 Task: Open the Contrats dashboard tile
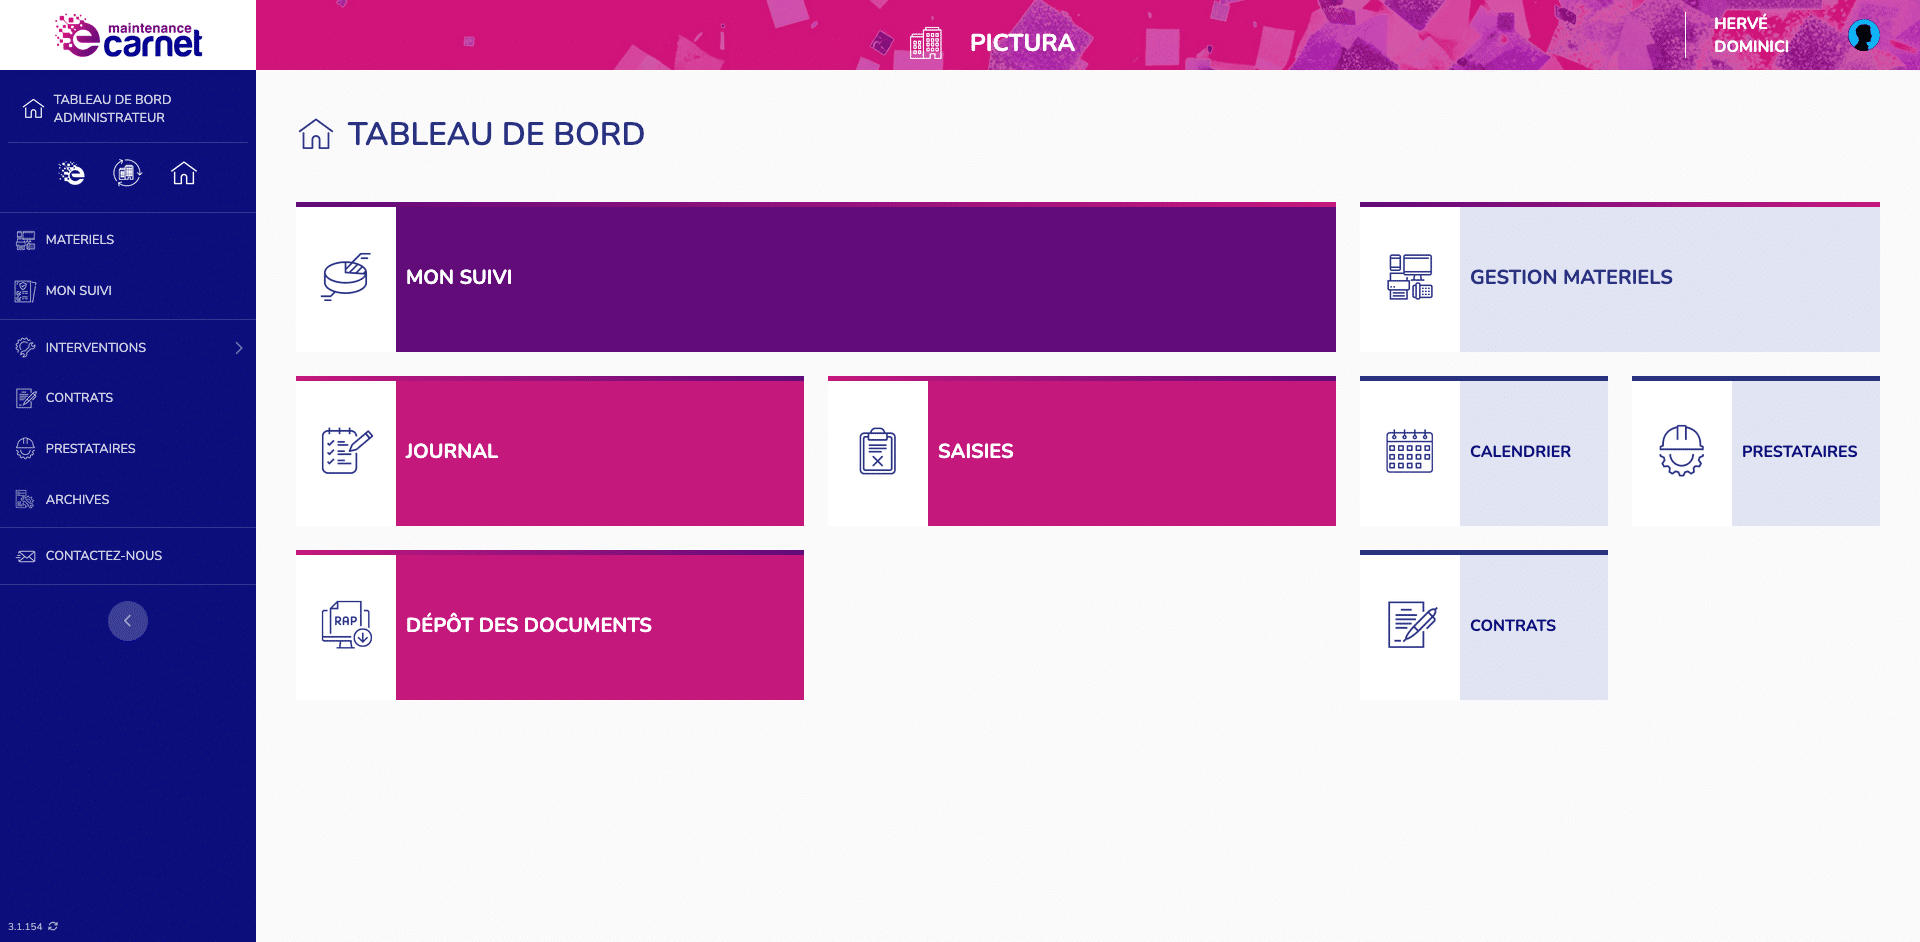pos(1484,625)
